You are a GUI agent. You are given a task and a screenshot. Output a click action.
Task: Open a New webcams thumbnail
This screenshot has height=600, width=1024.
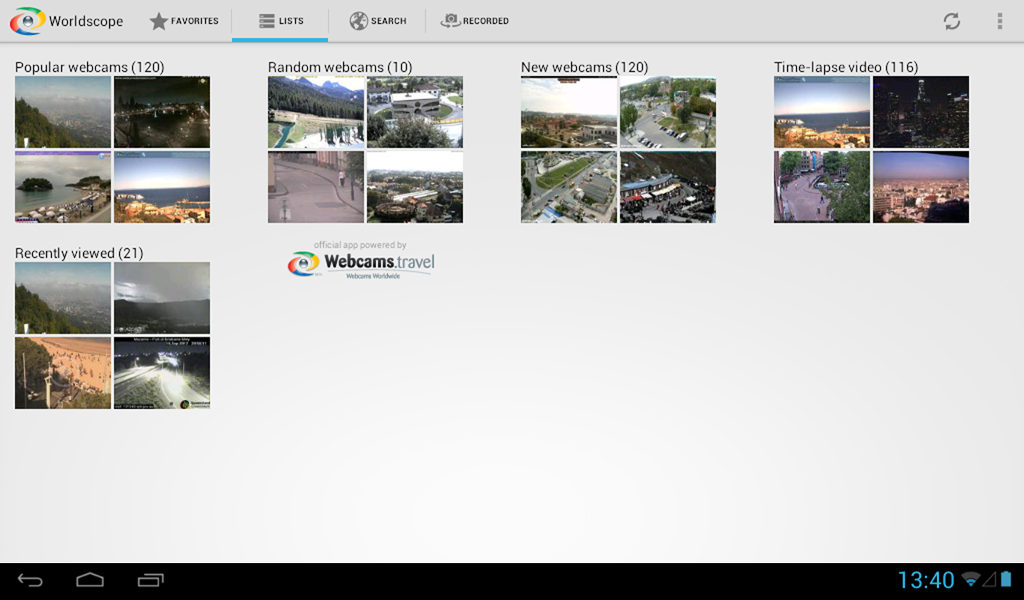point(567,112)
